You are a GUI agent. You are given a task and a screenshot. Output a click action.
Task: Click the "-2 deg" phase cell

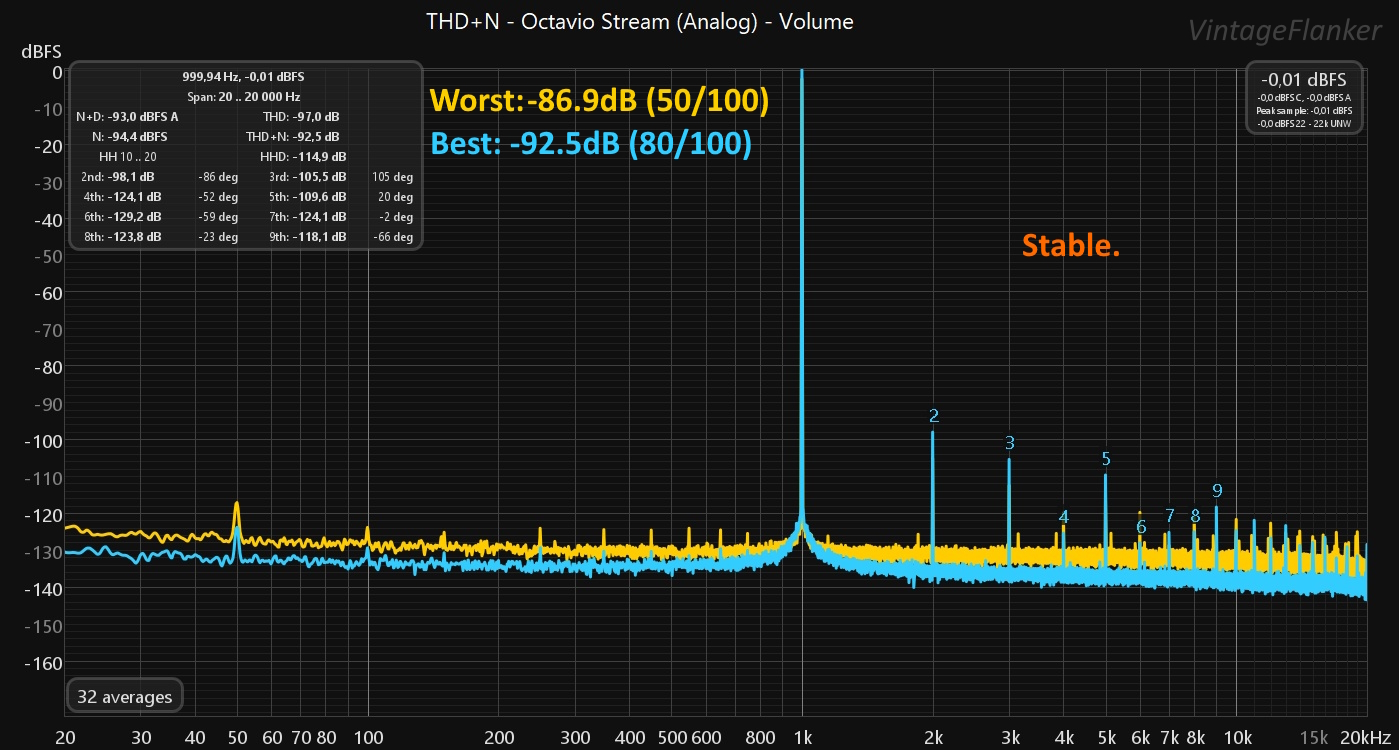(397, 217)
